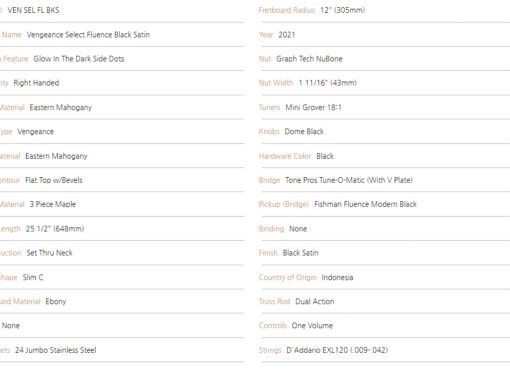Click the Truss Rod label
Viewport: 510px width, 382px height.
(274, 302)
